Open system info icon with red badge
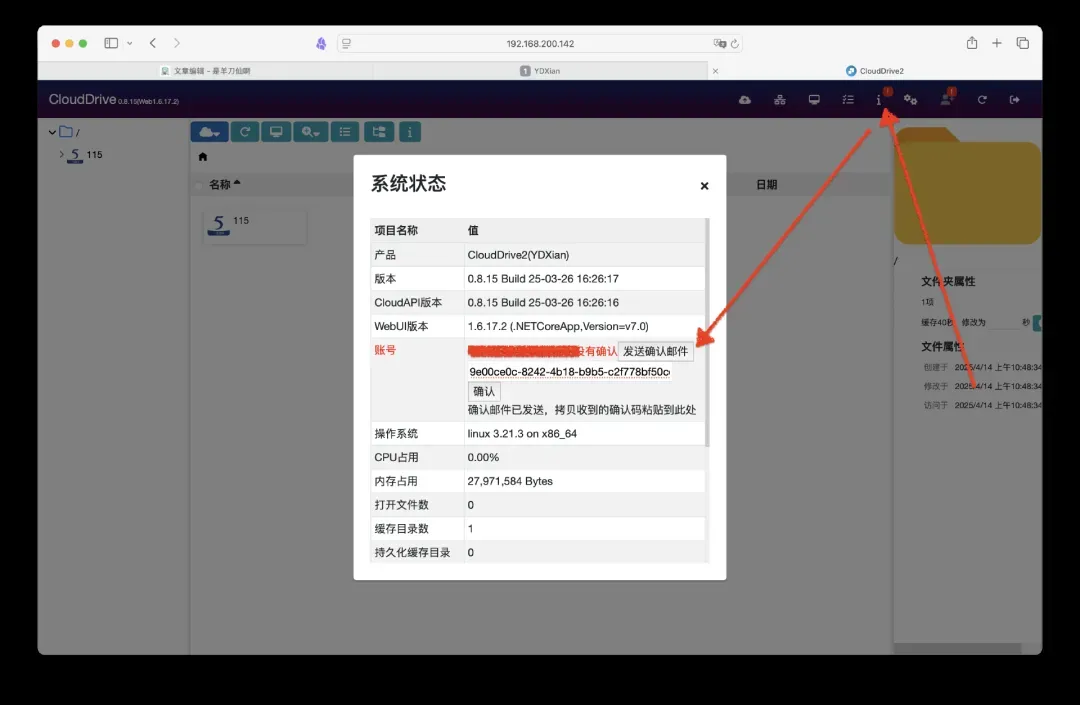The image size is (1080, 705). pyautogui.click(x=879, y=100)
